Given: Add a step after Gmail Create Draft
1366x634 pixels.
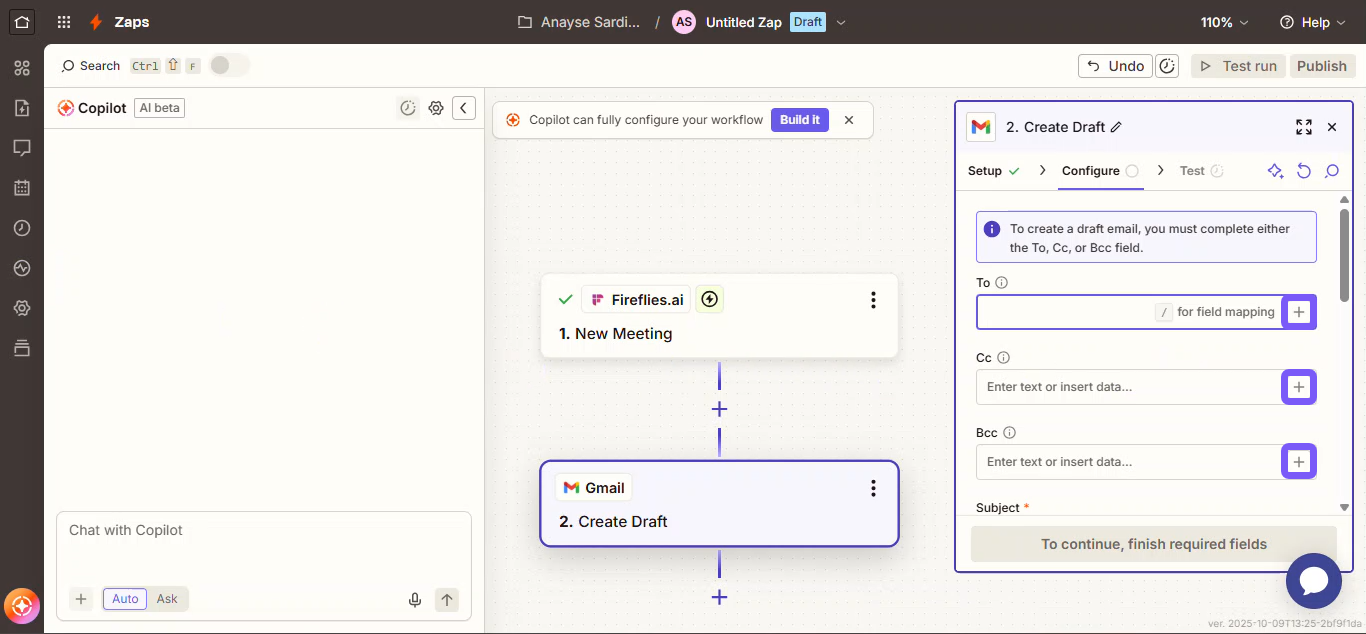Looking at the screenshot, I should point(719,597).
